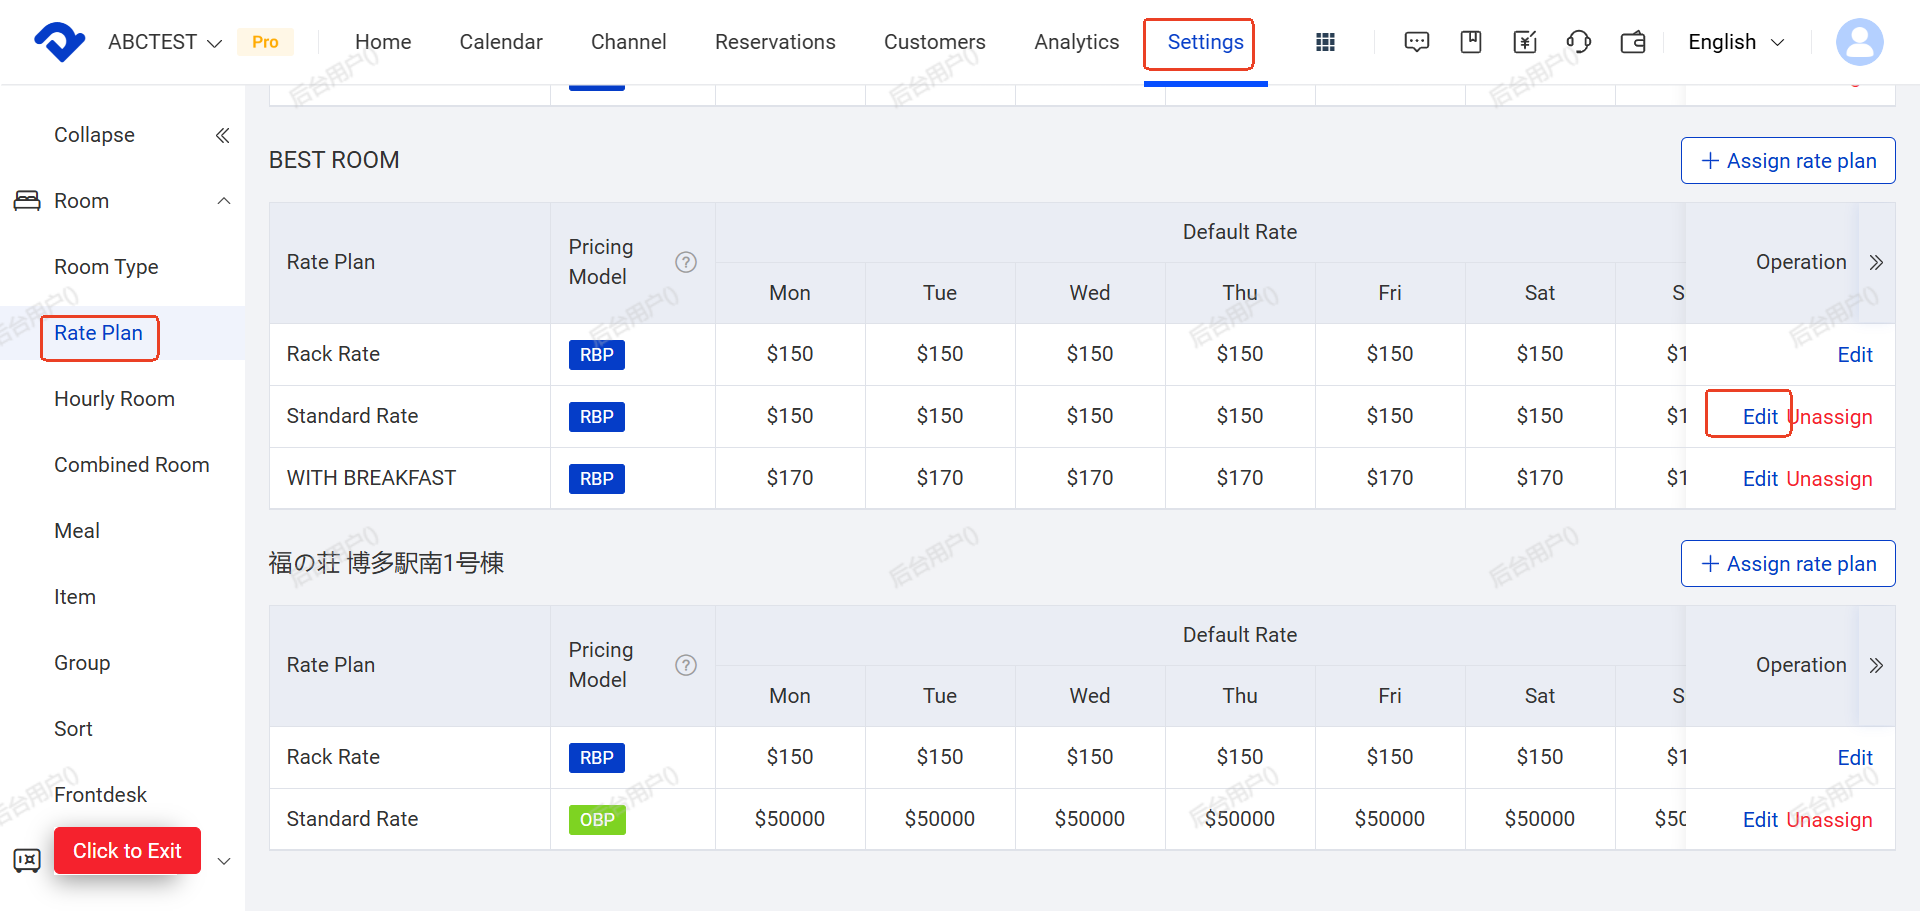Open Combined Room in sidebar
This screenshot has width=1920, height=911.
pos(132,465)
